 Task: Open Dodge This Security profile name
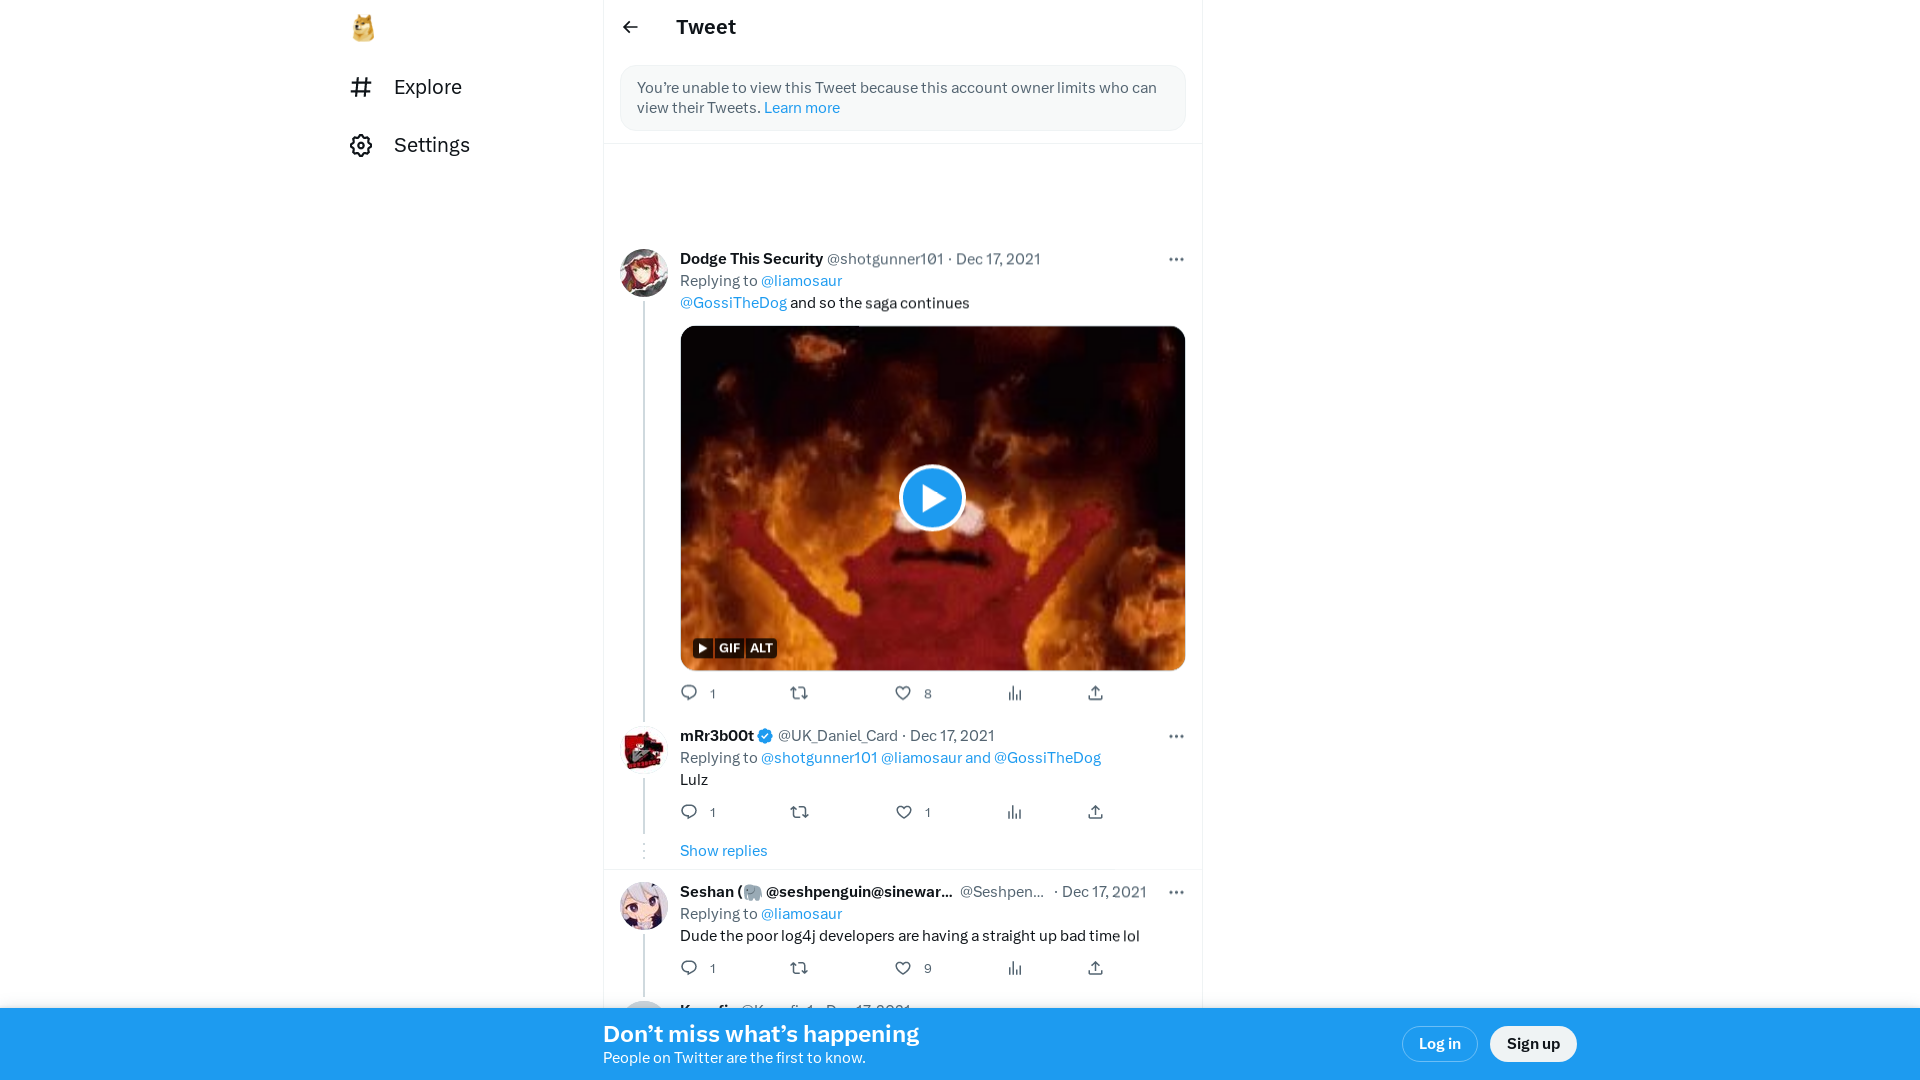(x=751, y=259)
